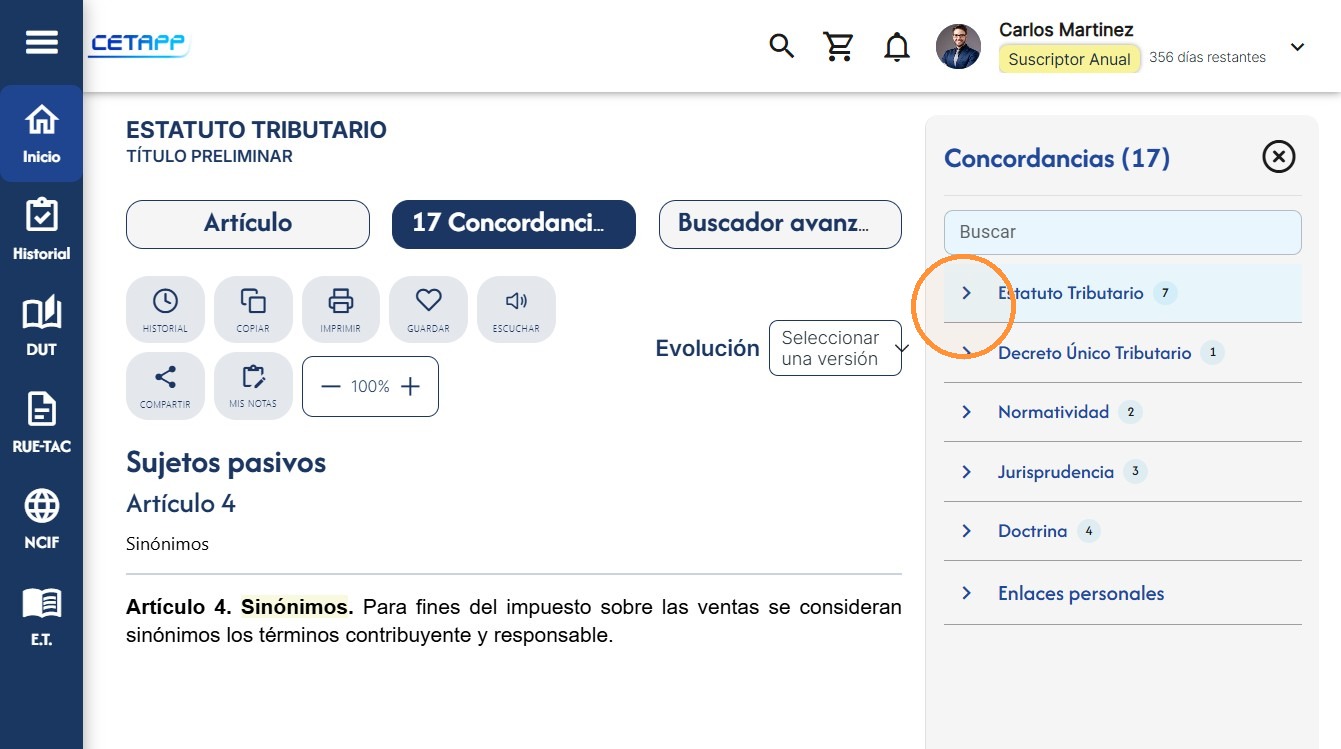Click the Imprimir printer button
Viewport: 1341px width, 749px height.
341,309
